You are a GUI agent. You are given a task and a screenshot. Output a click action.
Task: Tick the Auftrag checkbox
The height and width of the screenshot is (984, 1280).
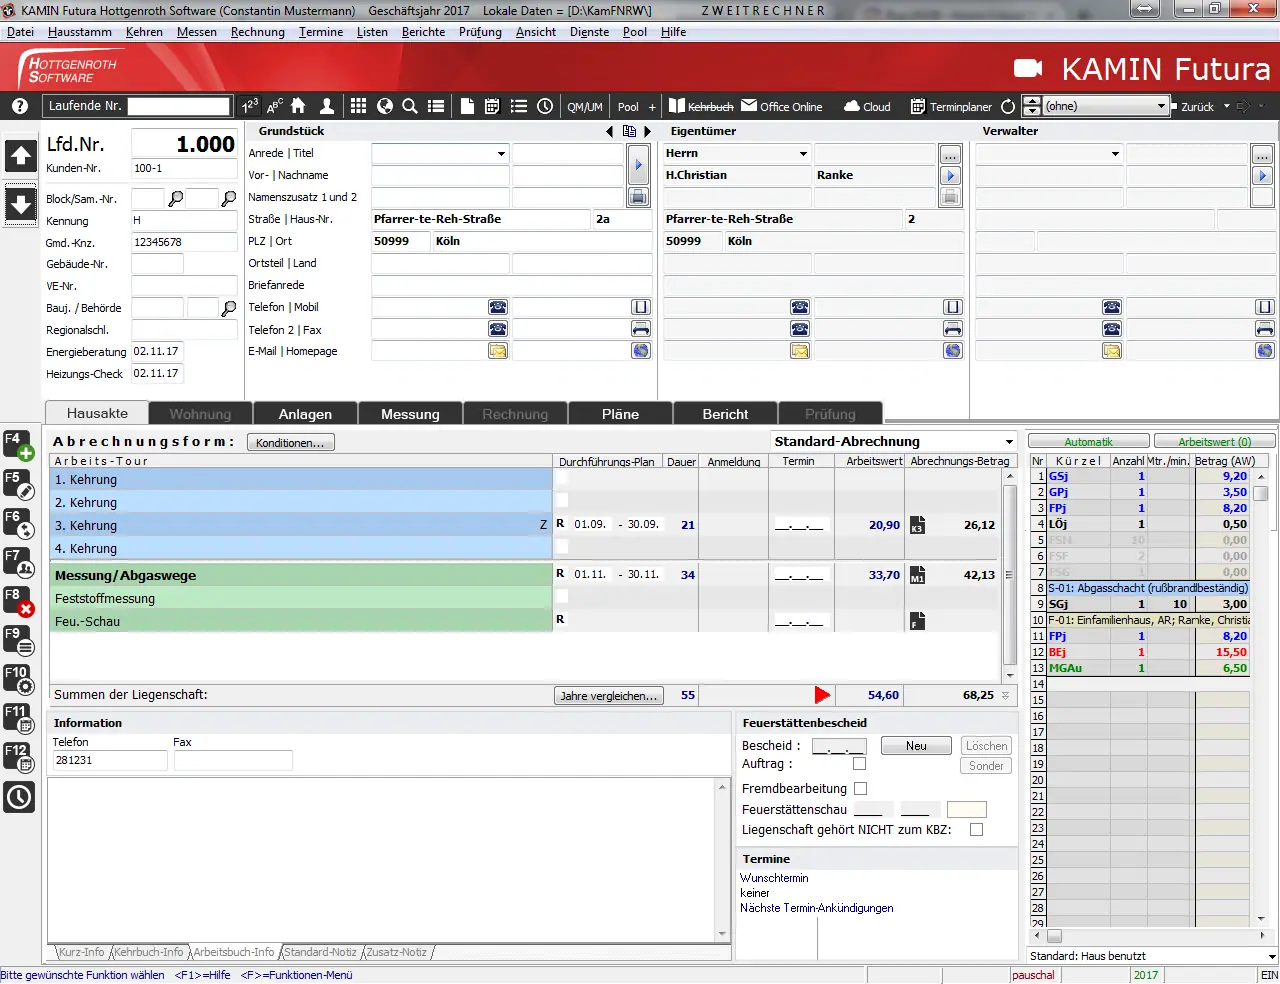click(x=859, y=764)
